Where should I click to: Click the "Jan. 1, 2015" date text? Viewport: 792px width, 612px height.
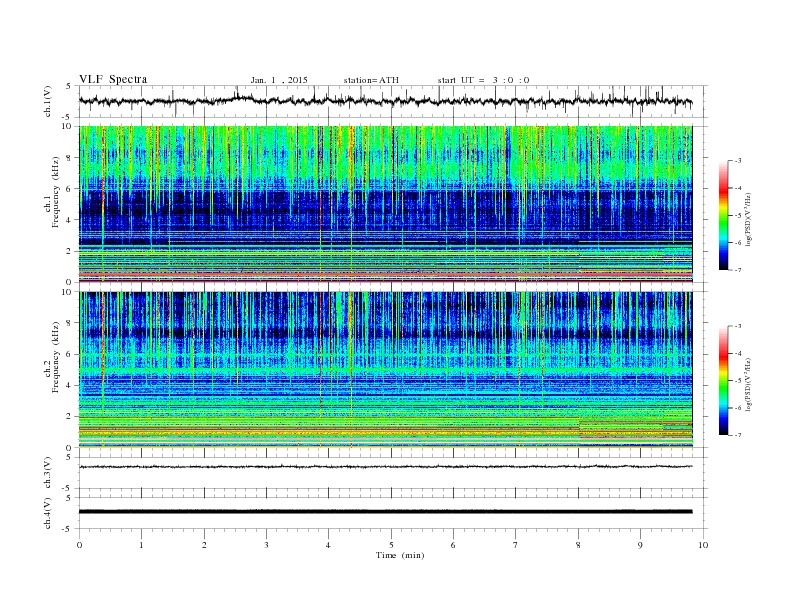pyautogui.click(x=279, y=80)
